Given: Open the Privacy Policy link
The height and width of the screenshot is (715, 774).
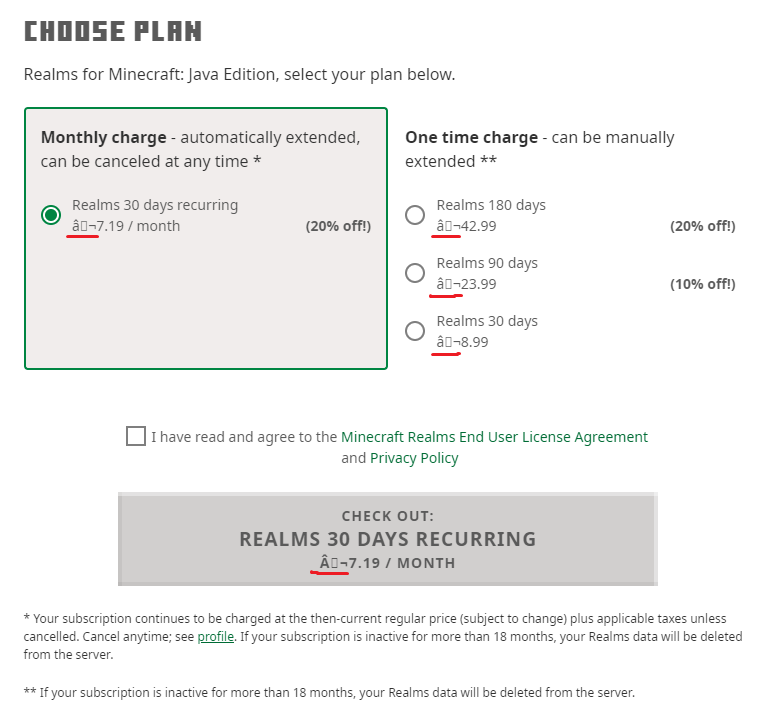Looking at the screenshot, I should coord(414,458).
